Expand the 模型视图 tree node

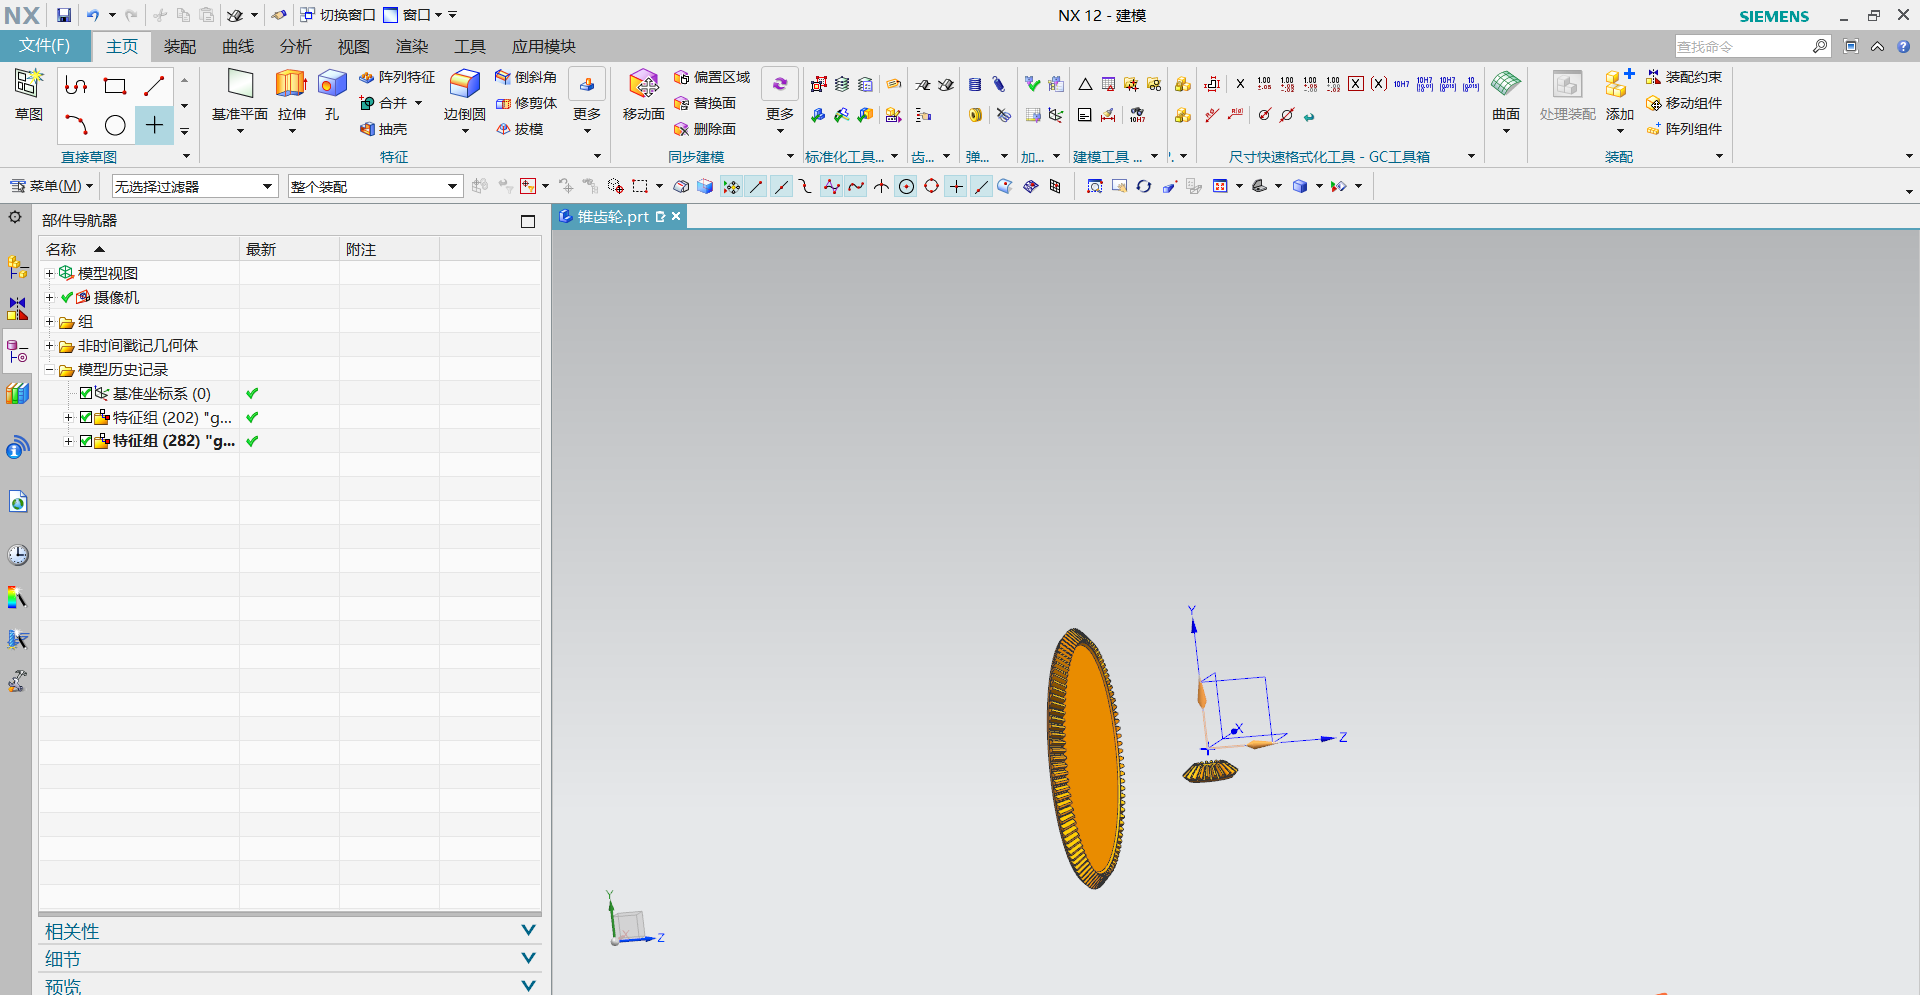(x=49, y=273)
